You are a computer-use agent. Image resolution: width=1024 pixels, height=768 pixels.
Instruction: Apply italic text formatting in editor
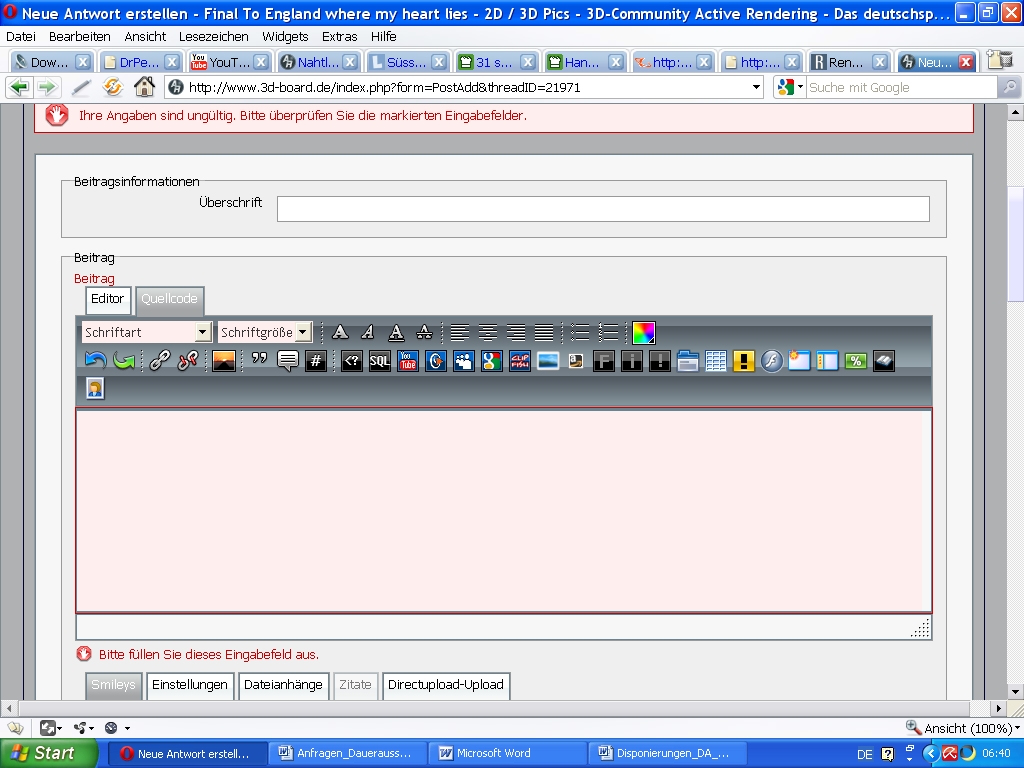pos(368,332)
